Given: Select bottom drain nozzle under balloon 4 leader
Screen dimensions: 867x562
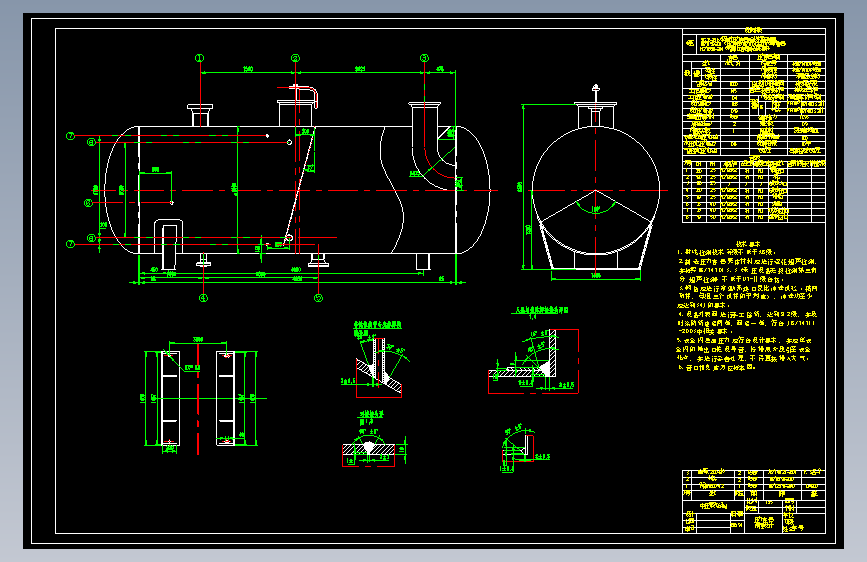Looking at the screenshot, I should click(x=203, y=260).
